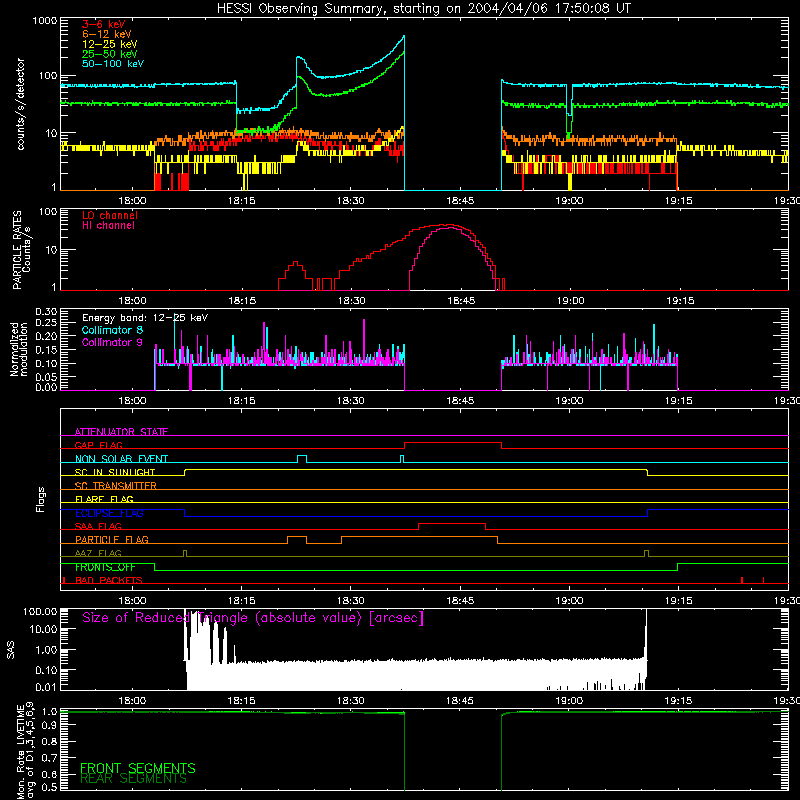
Task: Click the FLARE FLAG label
Action: coord(104,499)
